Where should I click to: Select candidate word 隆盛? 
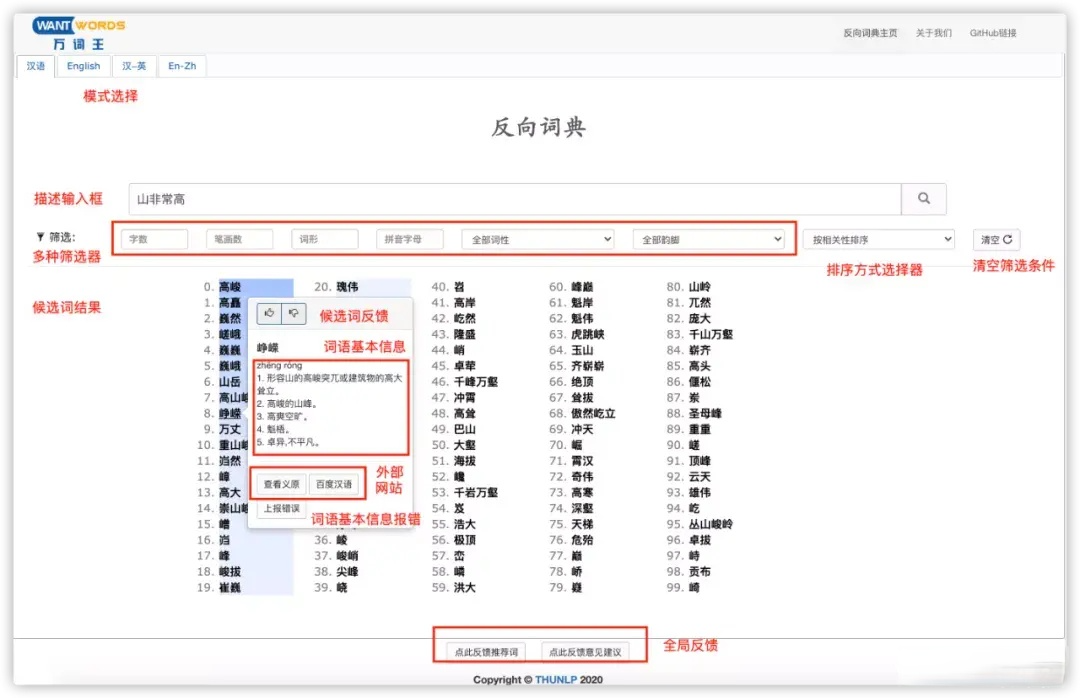coord(465,334)
